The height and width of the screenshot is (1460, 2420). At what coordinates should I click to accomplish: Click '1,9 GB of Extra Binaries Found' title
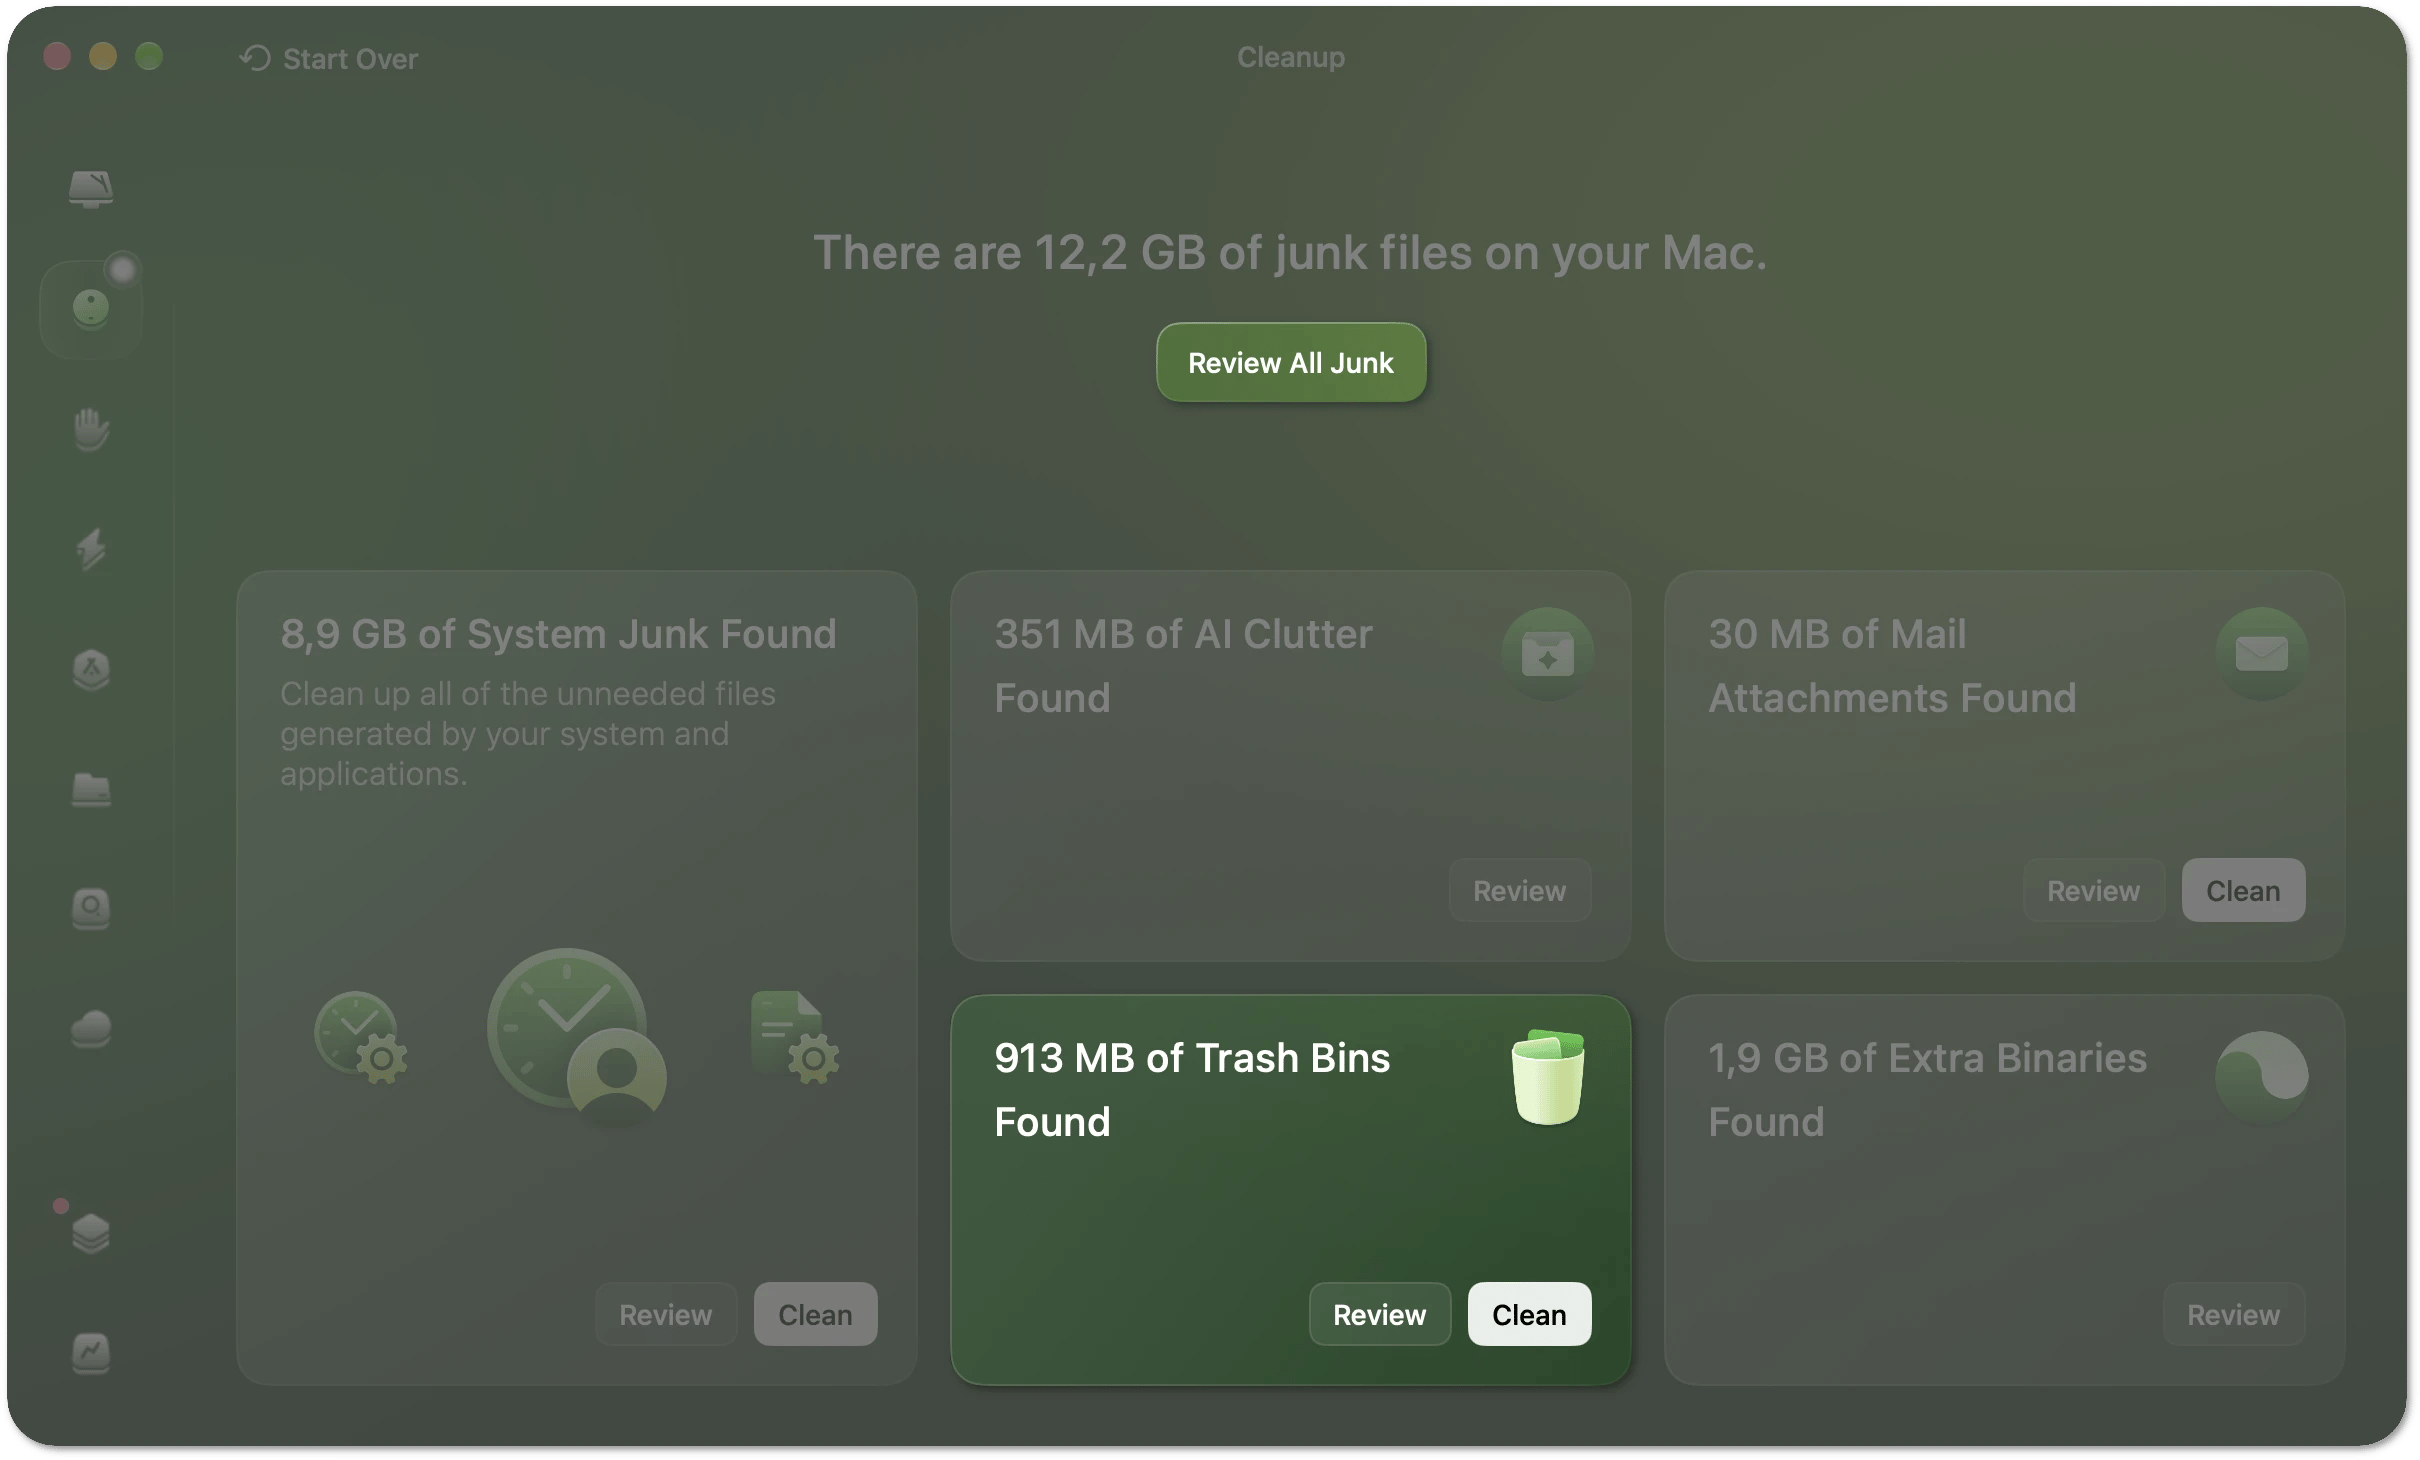(x=1927, y=1089)
